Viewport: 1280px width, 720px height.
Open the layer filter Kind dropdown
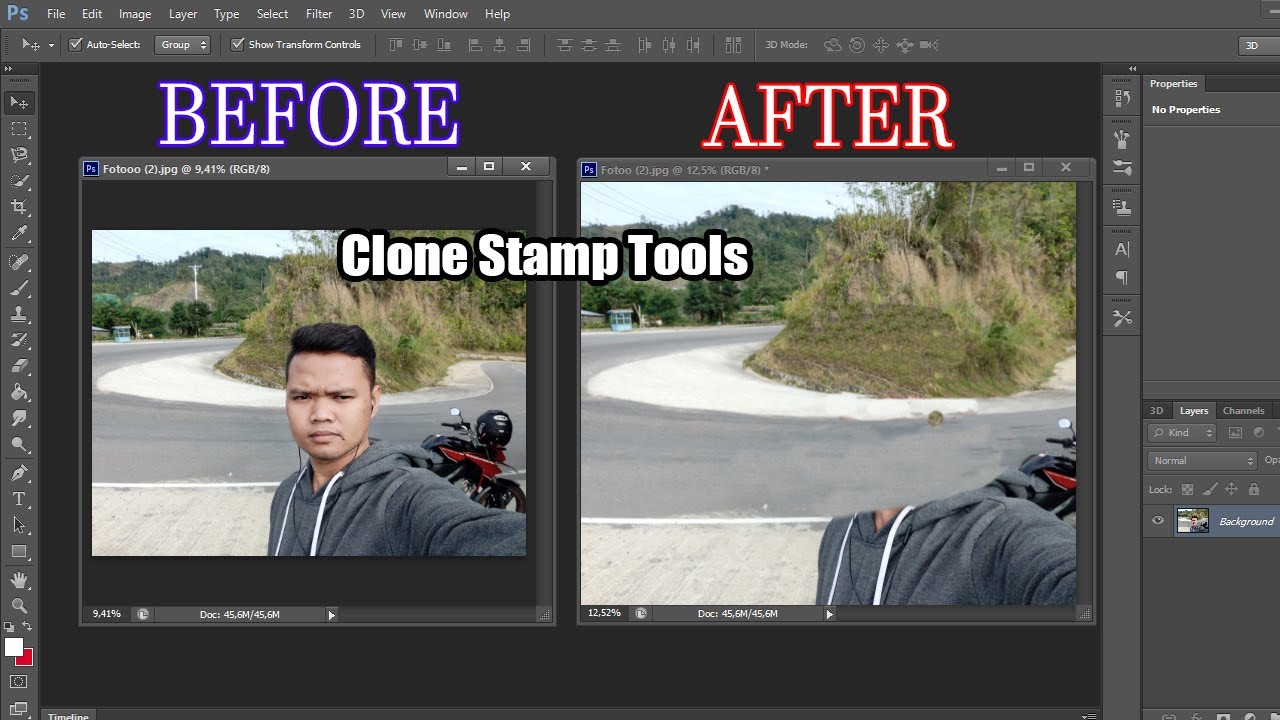[x=1182, y=433]
